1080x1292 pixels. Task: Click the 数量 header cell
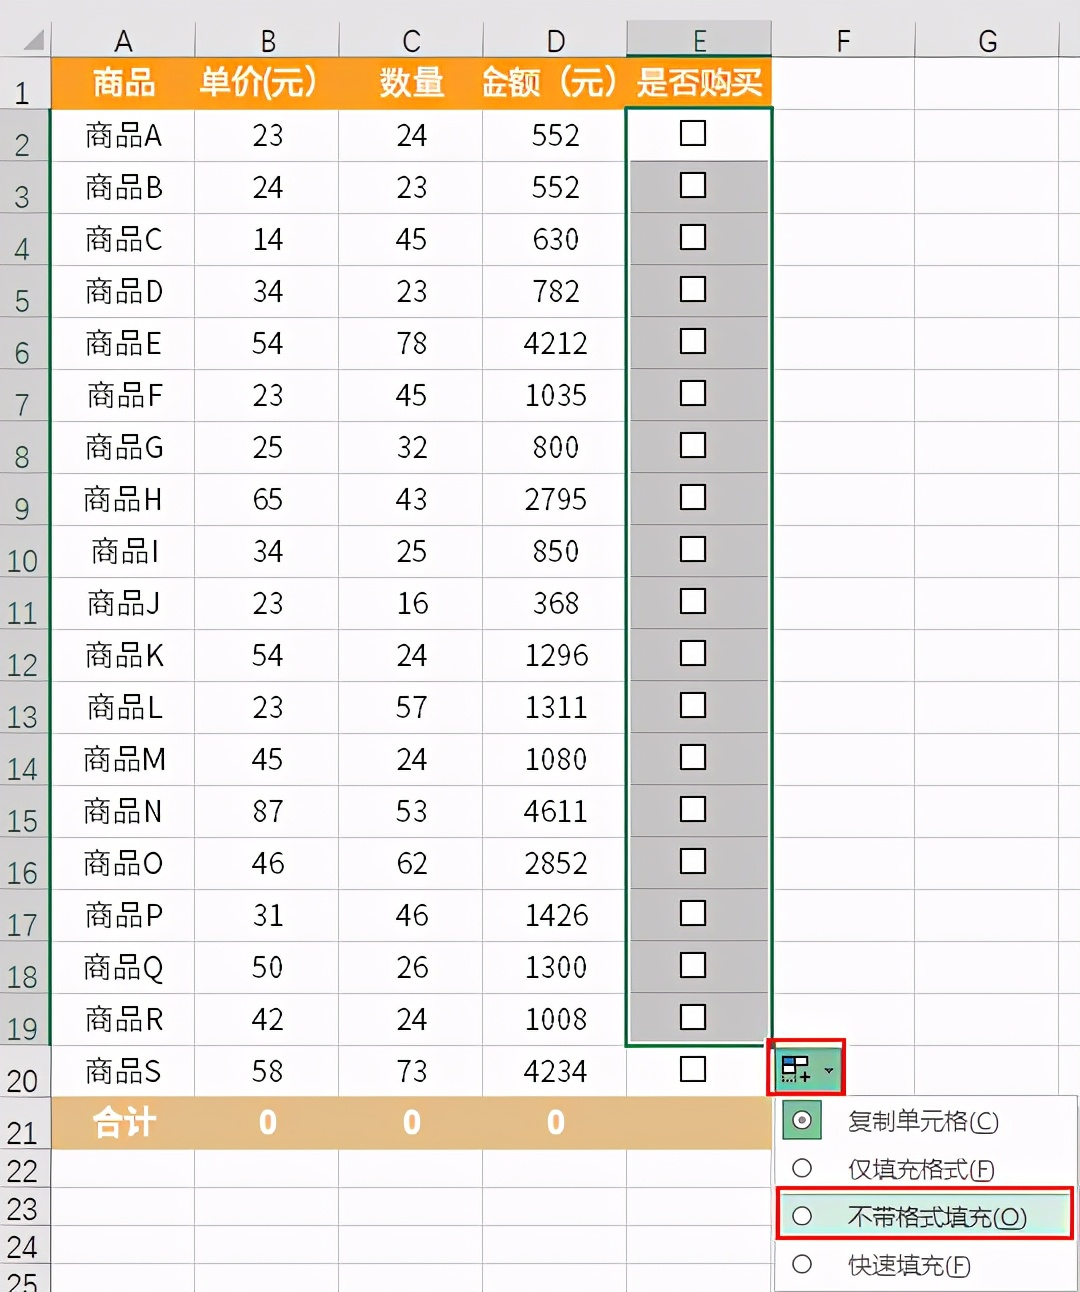[x=411, y=83]
